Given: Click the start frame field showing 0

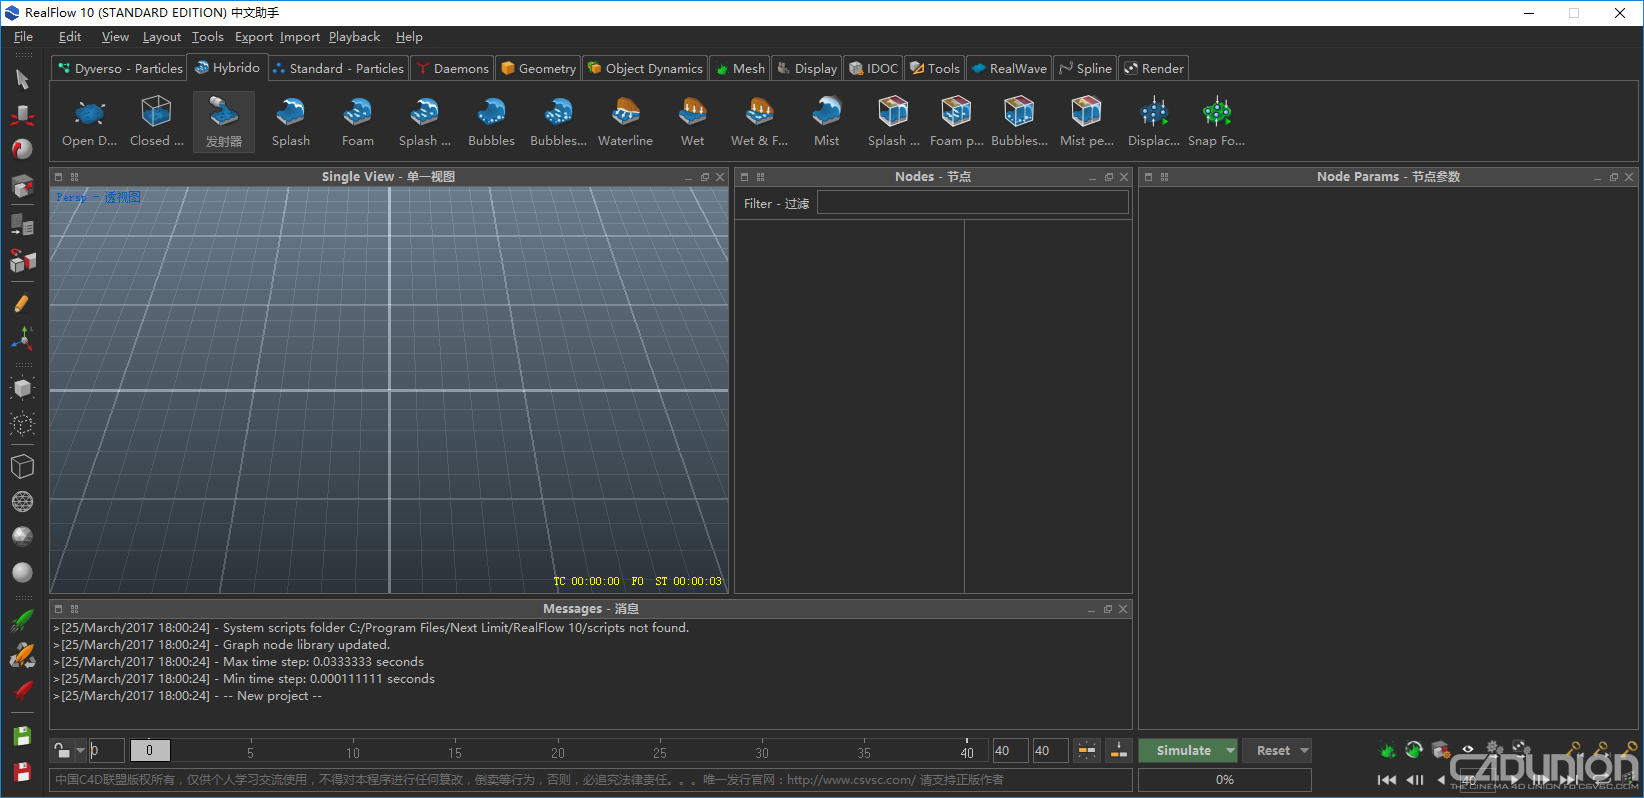Looking at the screenshot, I should 107,750.
